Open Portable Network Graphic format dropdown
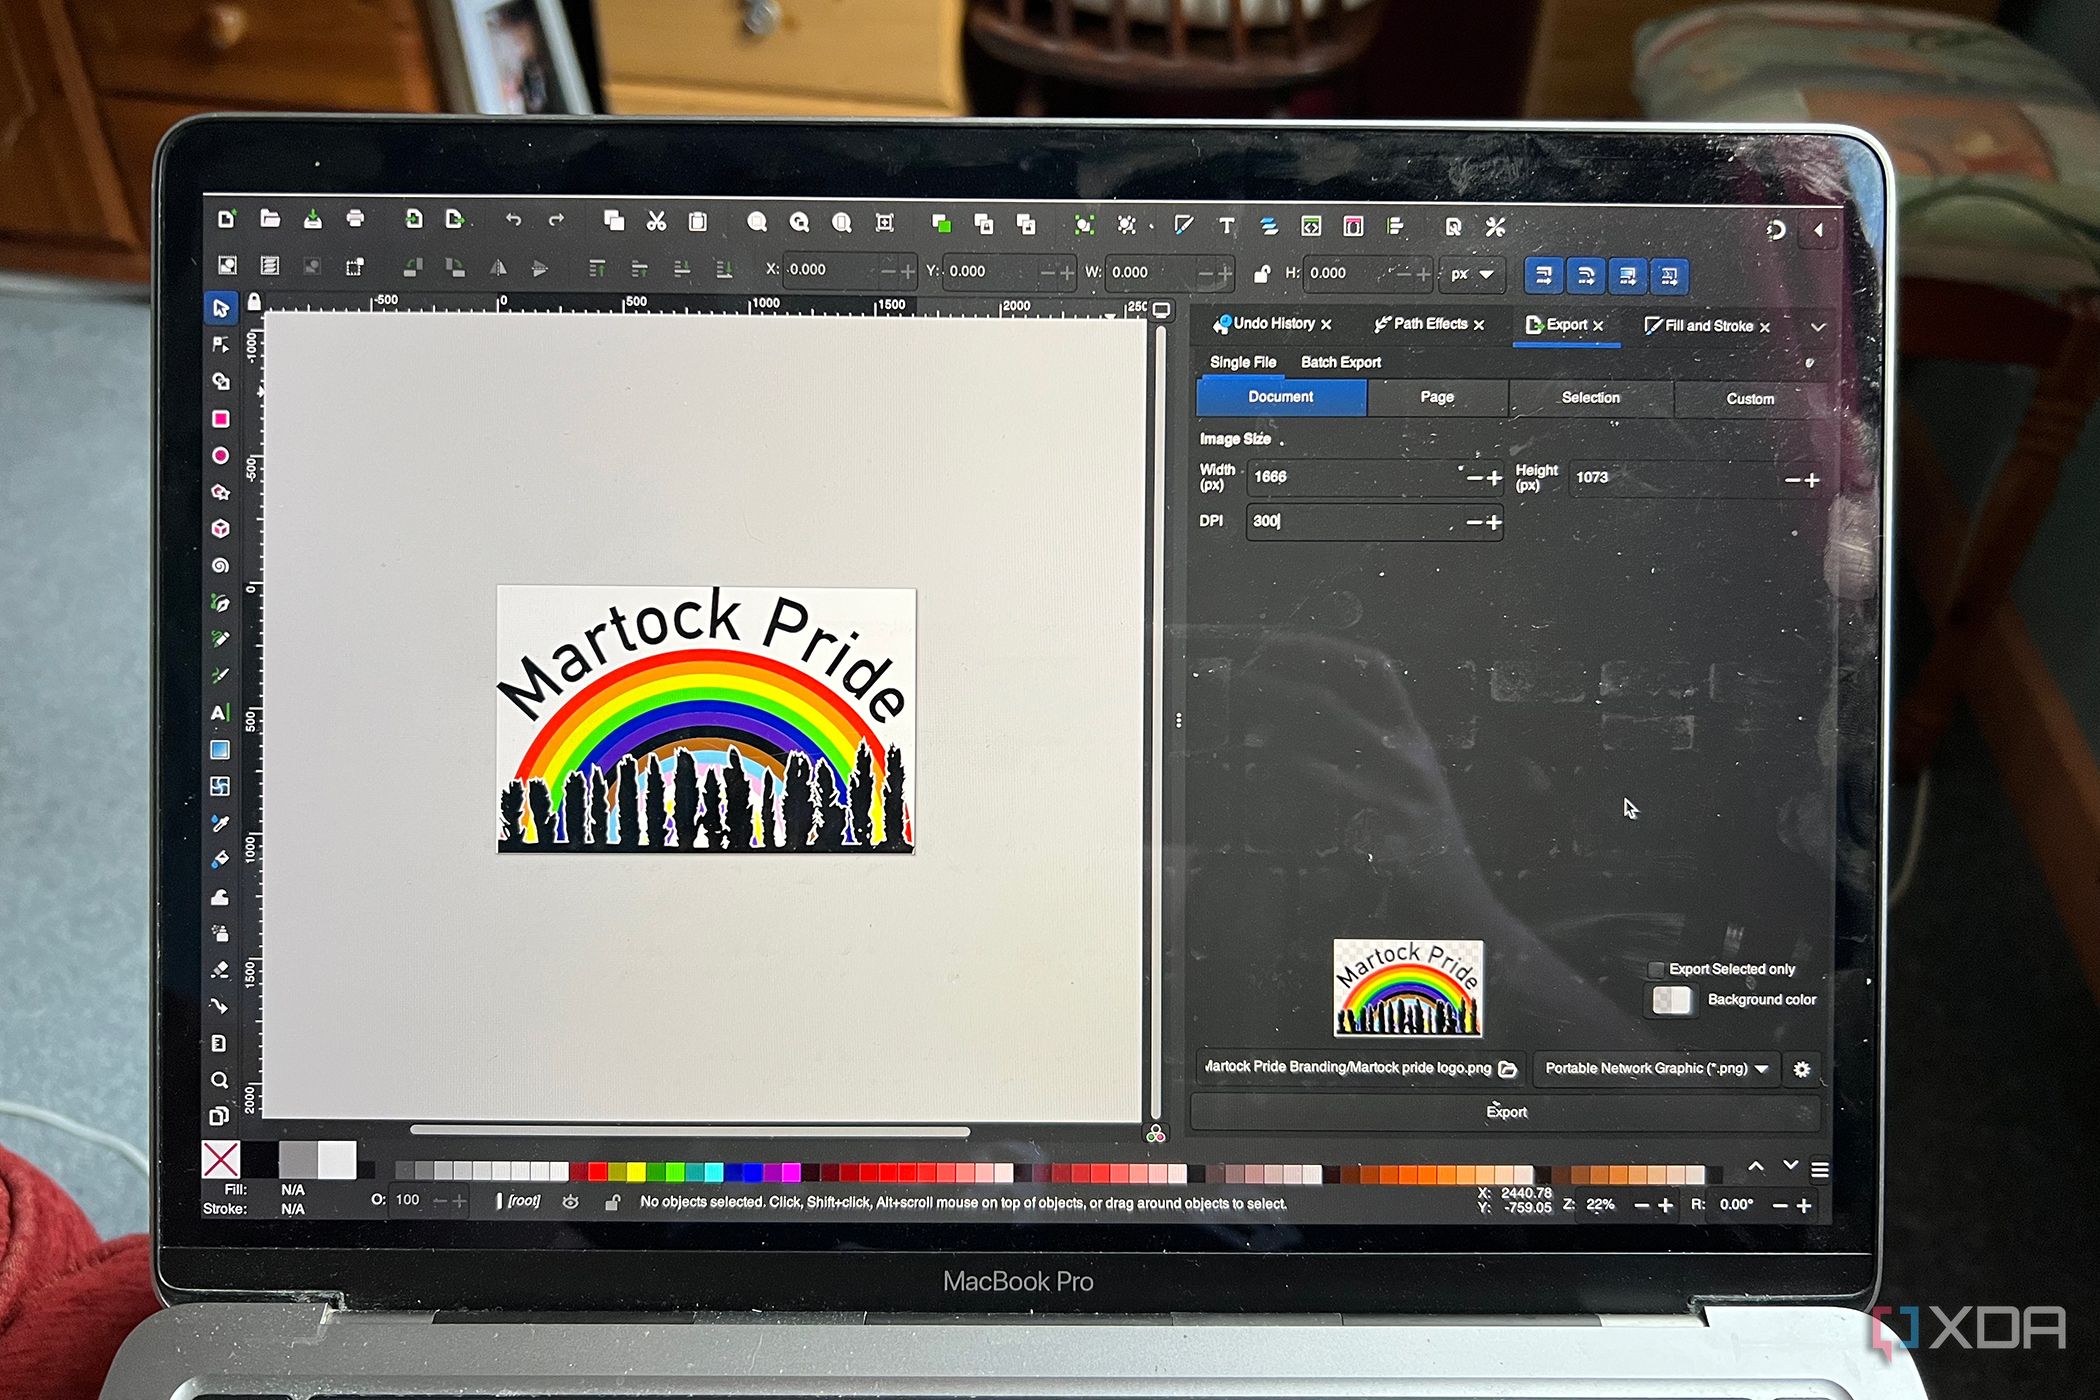 [x=1656, y=1069]
